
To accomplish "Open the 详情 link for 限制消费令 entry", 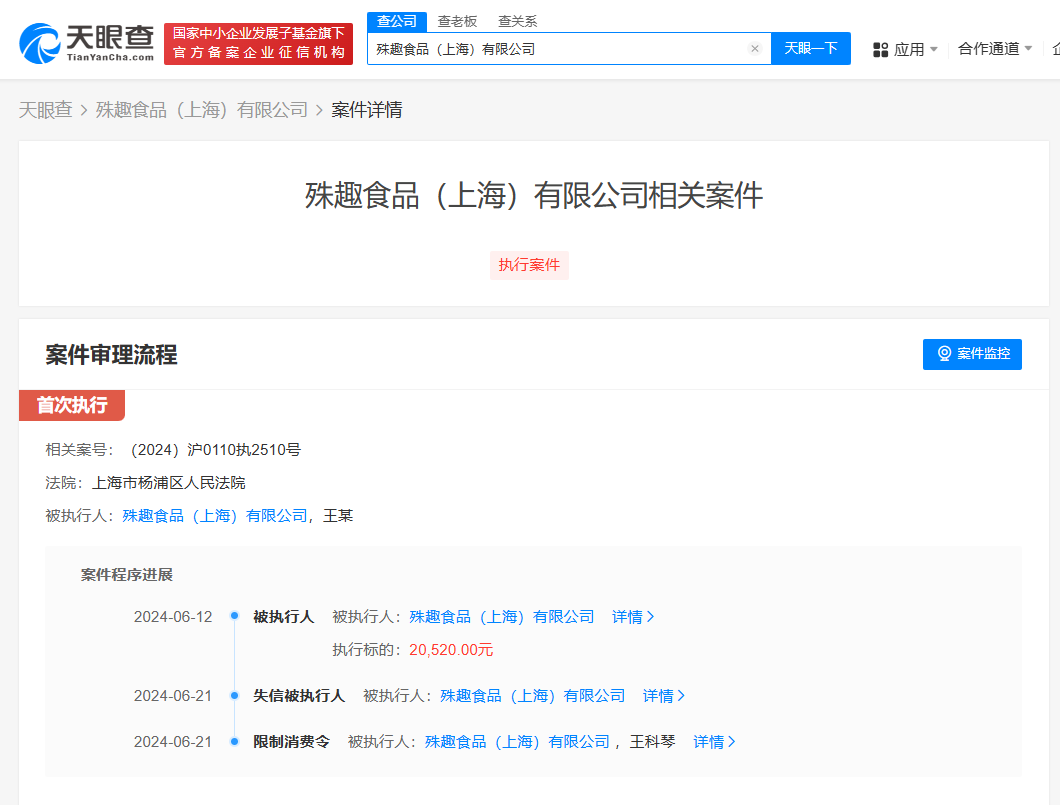I will [x=714, y=741].
